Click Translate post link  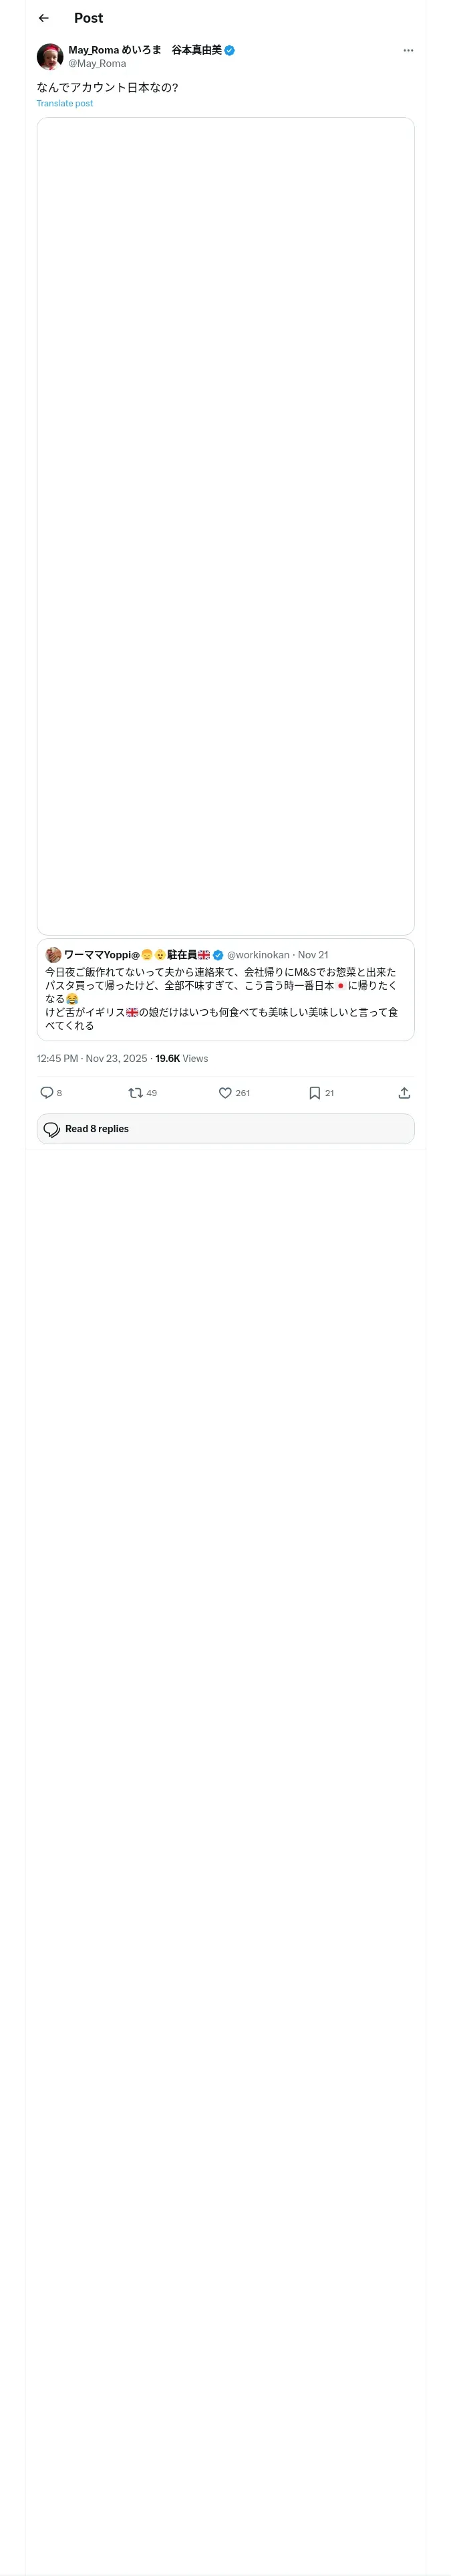(65, 103)
